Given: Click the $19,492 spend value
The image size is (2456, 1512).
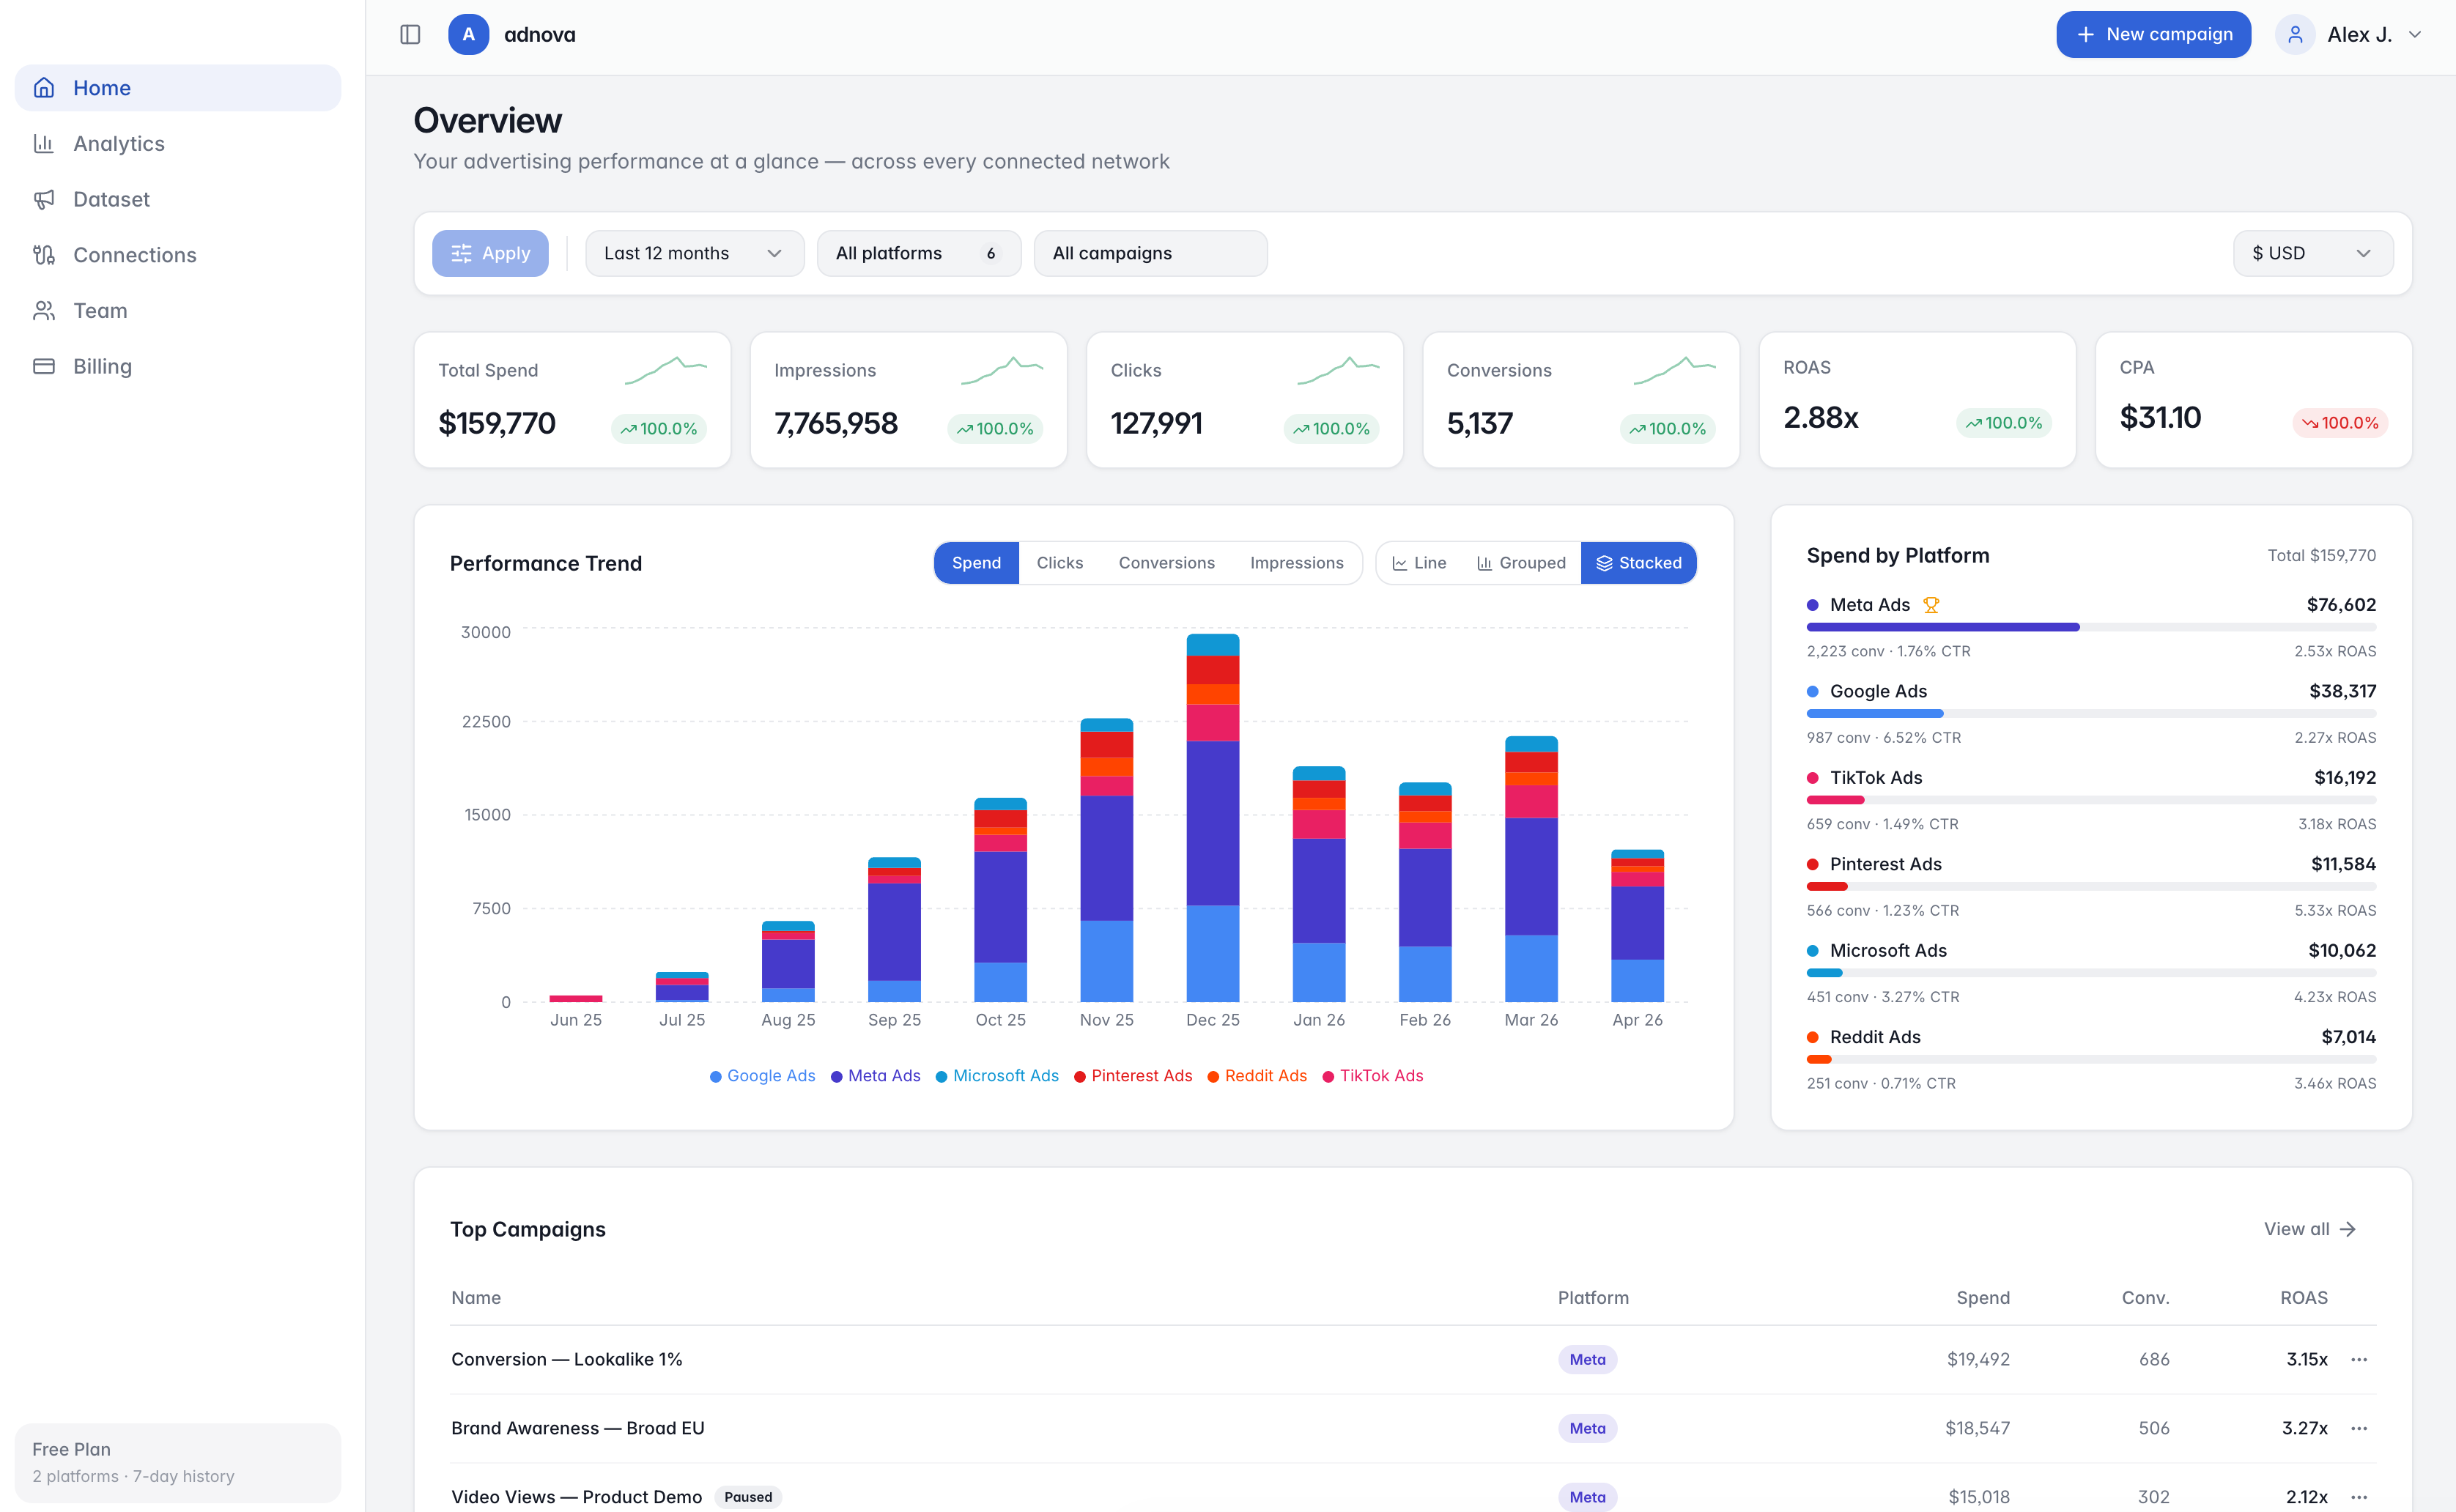Looking at the screenshot, I should point(1978,1359).
